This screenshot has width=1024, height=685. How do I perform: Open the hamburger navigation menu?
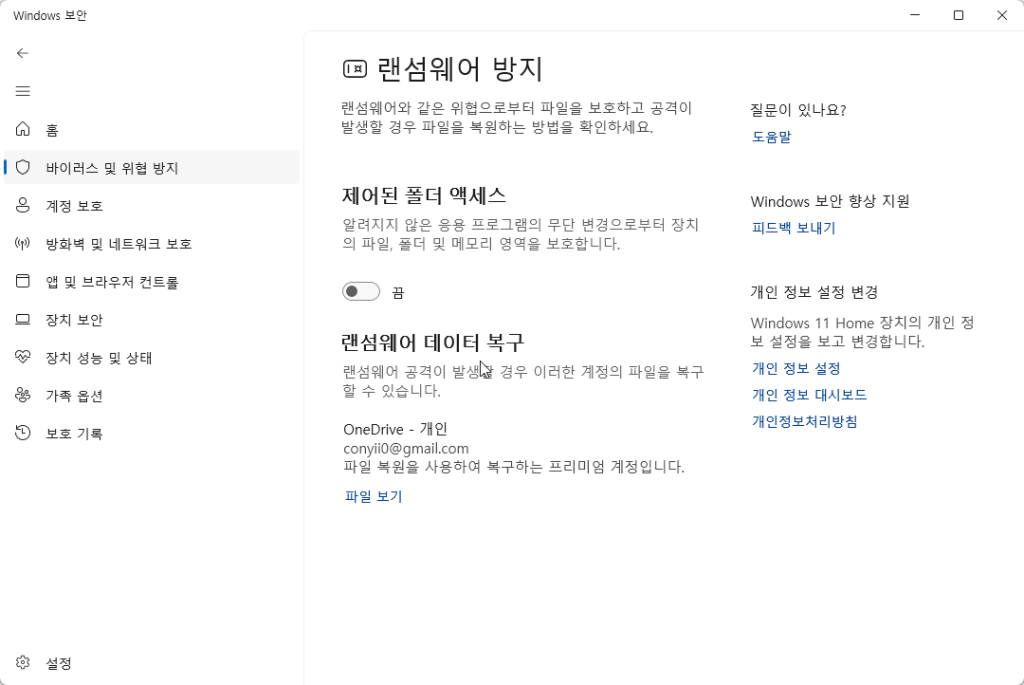pos(23,91)
